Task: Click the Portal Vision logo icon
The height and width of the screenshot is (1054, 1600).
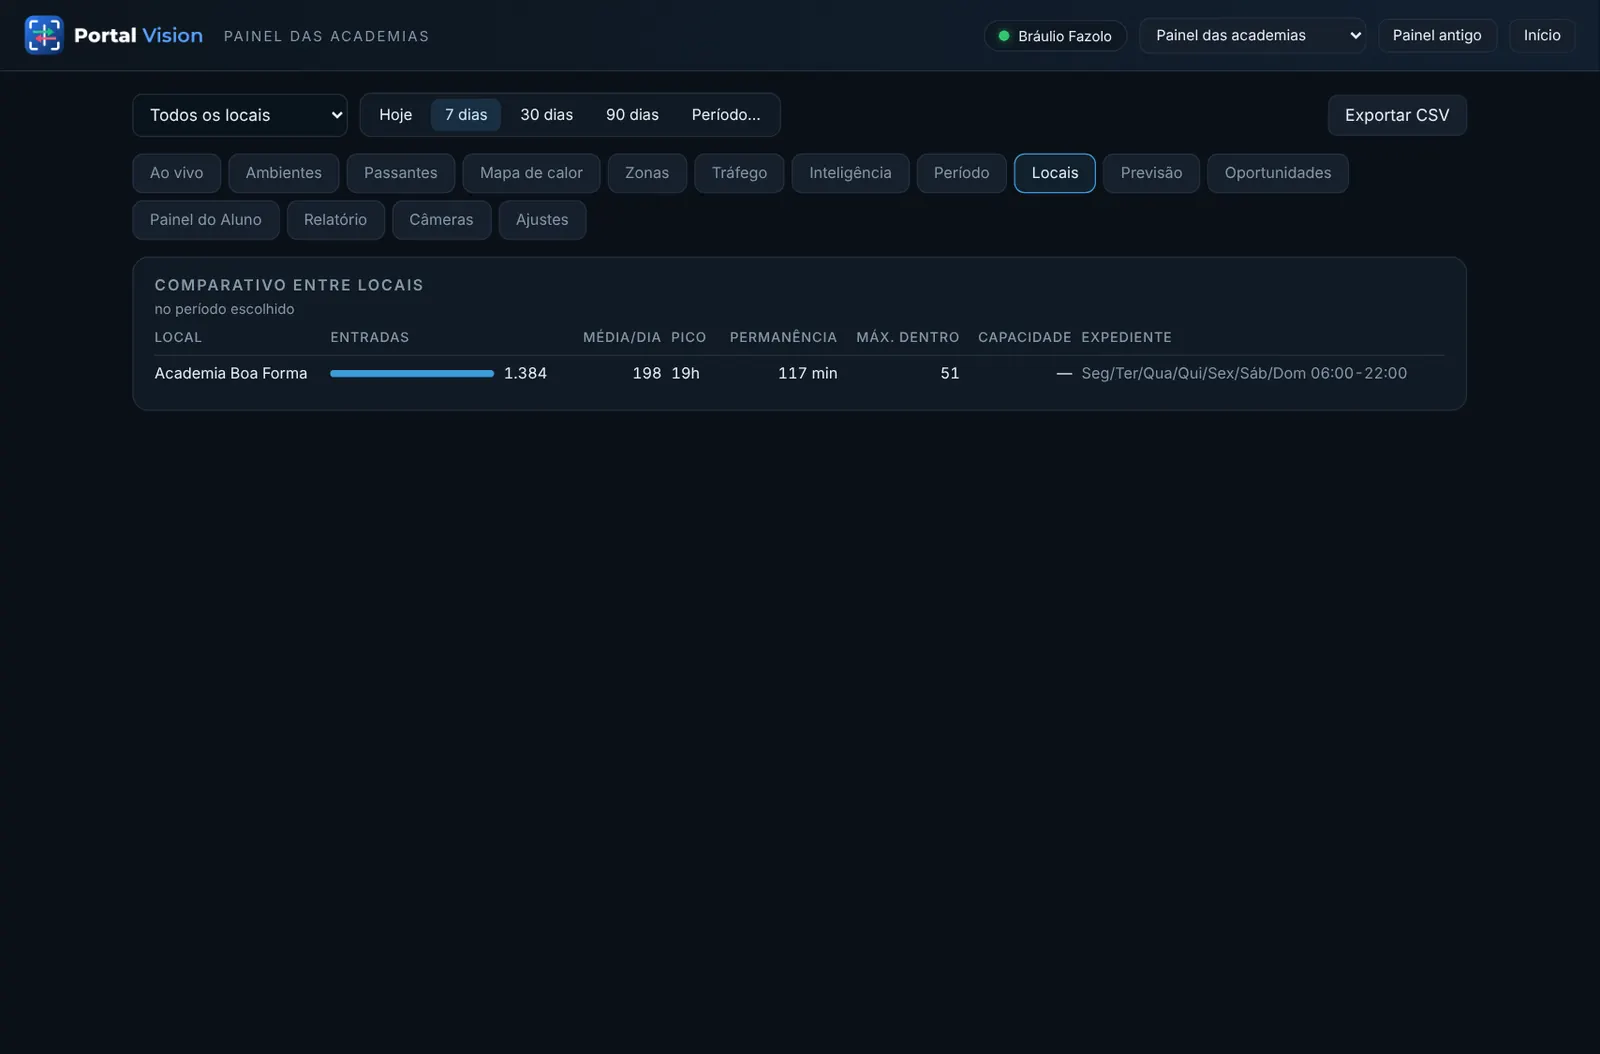Action: click(44, 35)
